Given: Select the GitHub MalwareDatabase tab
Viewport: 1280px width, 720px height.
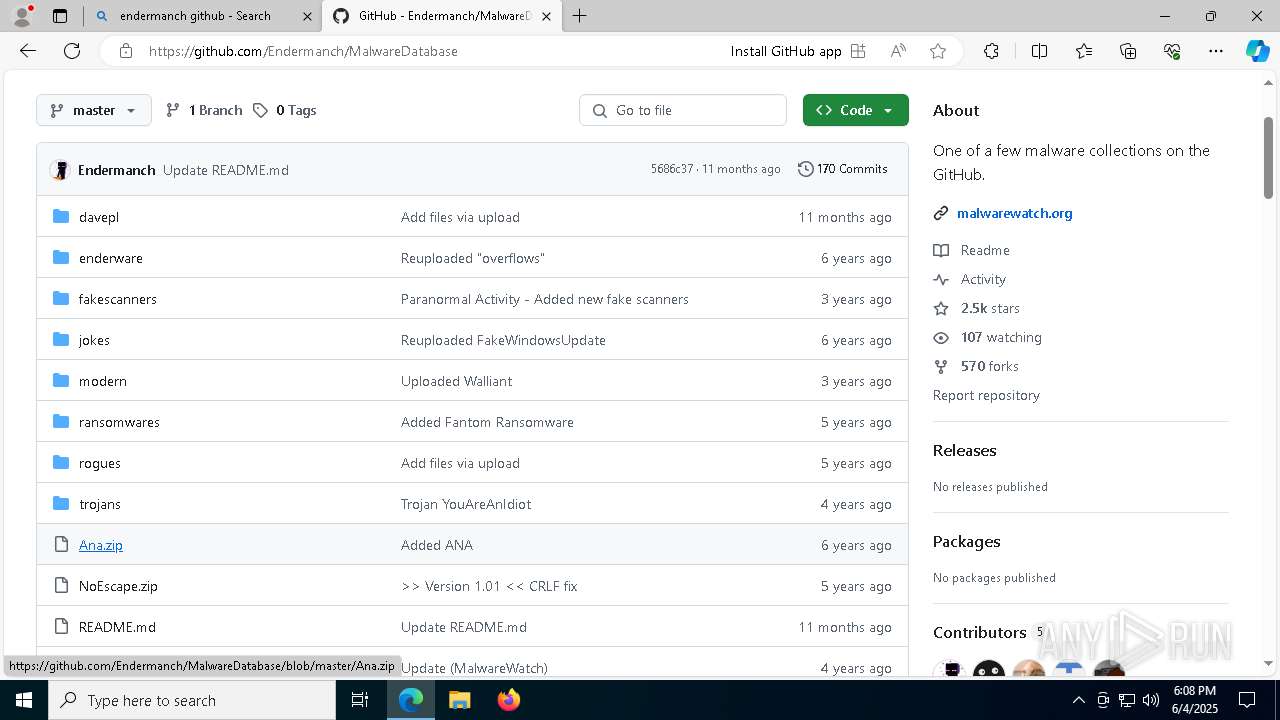Looking at the screenshot, I should coord(443,16).
